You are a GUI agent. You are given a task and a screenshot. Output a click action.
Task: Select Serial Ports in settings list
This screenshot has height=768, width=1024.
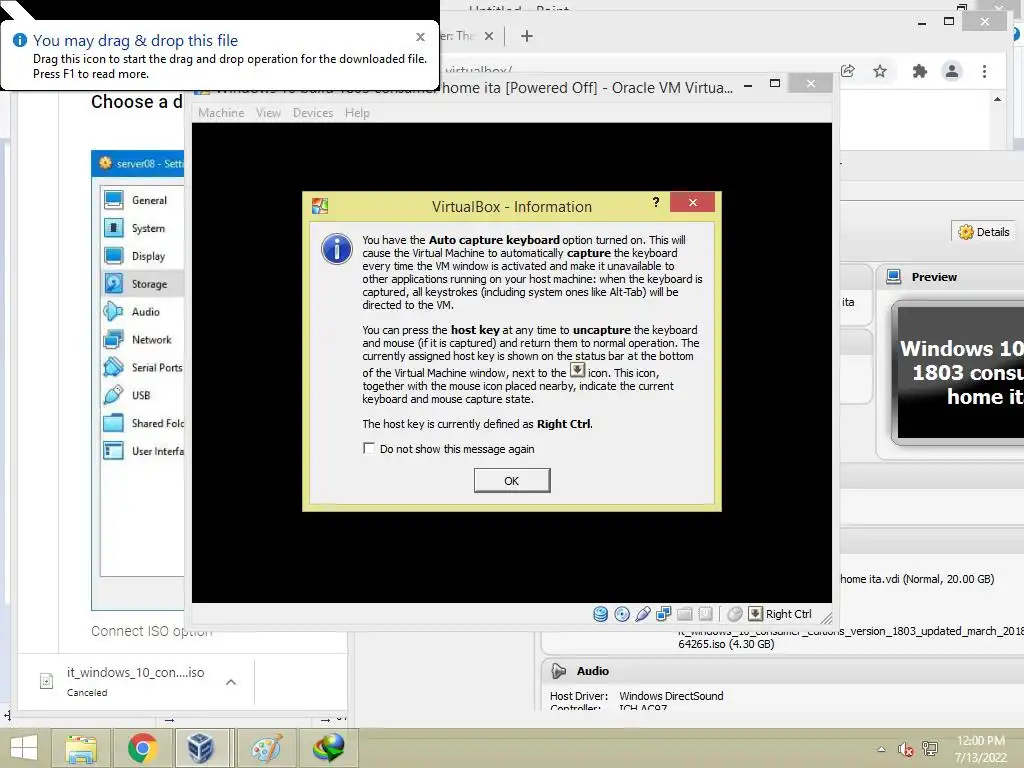142,367
